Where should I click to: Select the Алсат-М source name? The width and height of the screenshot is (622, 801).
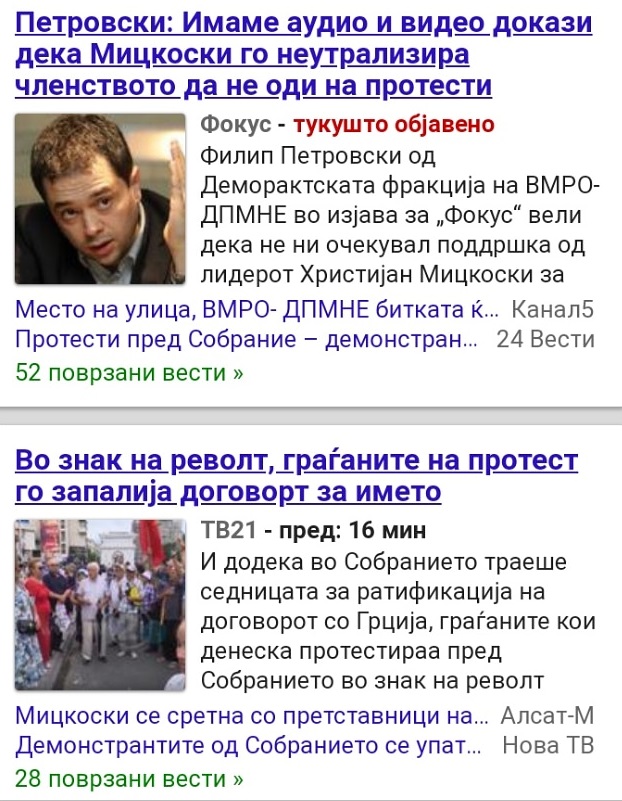point(547,716)
